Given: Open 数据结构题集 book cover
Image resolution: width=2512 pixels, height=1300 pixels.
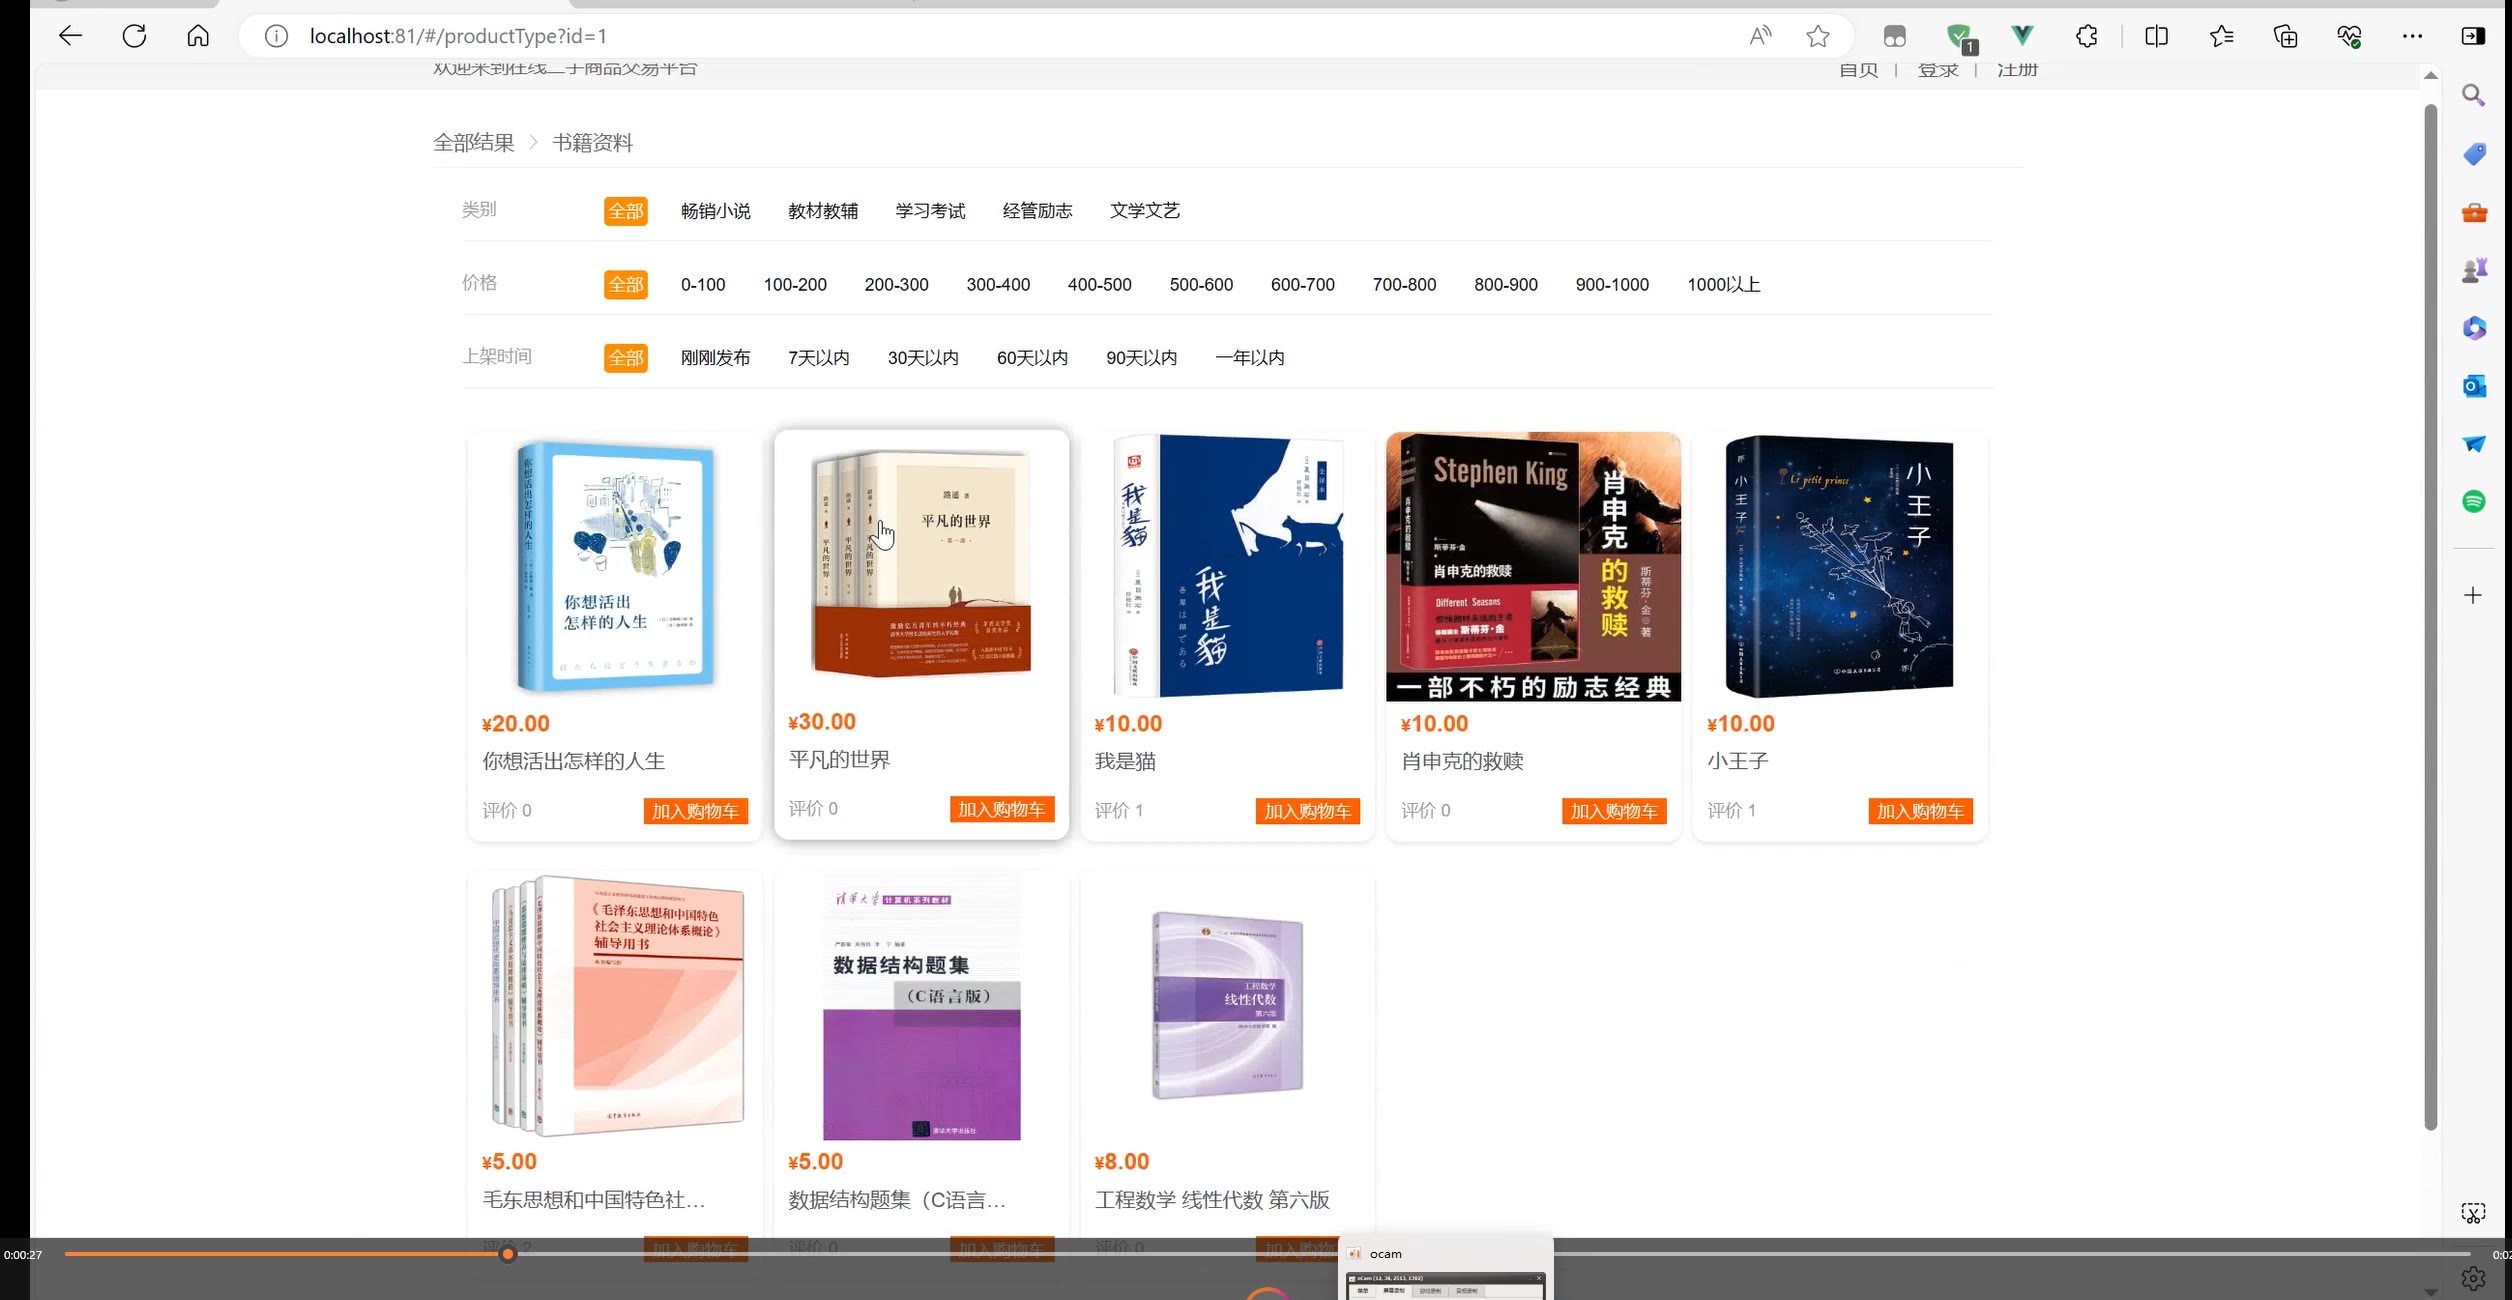Looking at the screenshot, I should pyautogui.click(x=921, y=1007).
